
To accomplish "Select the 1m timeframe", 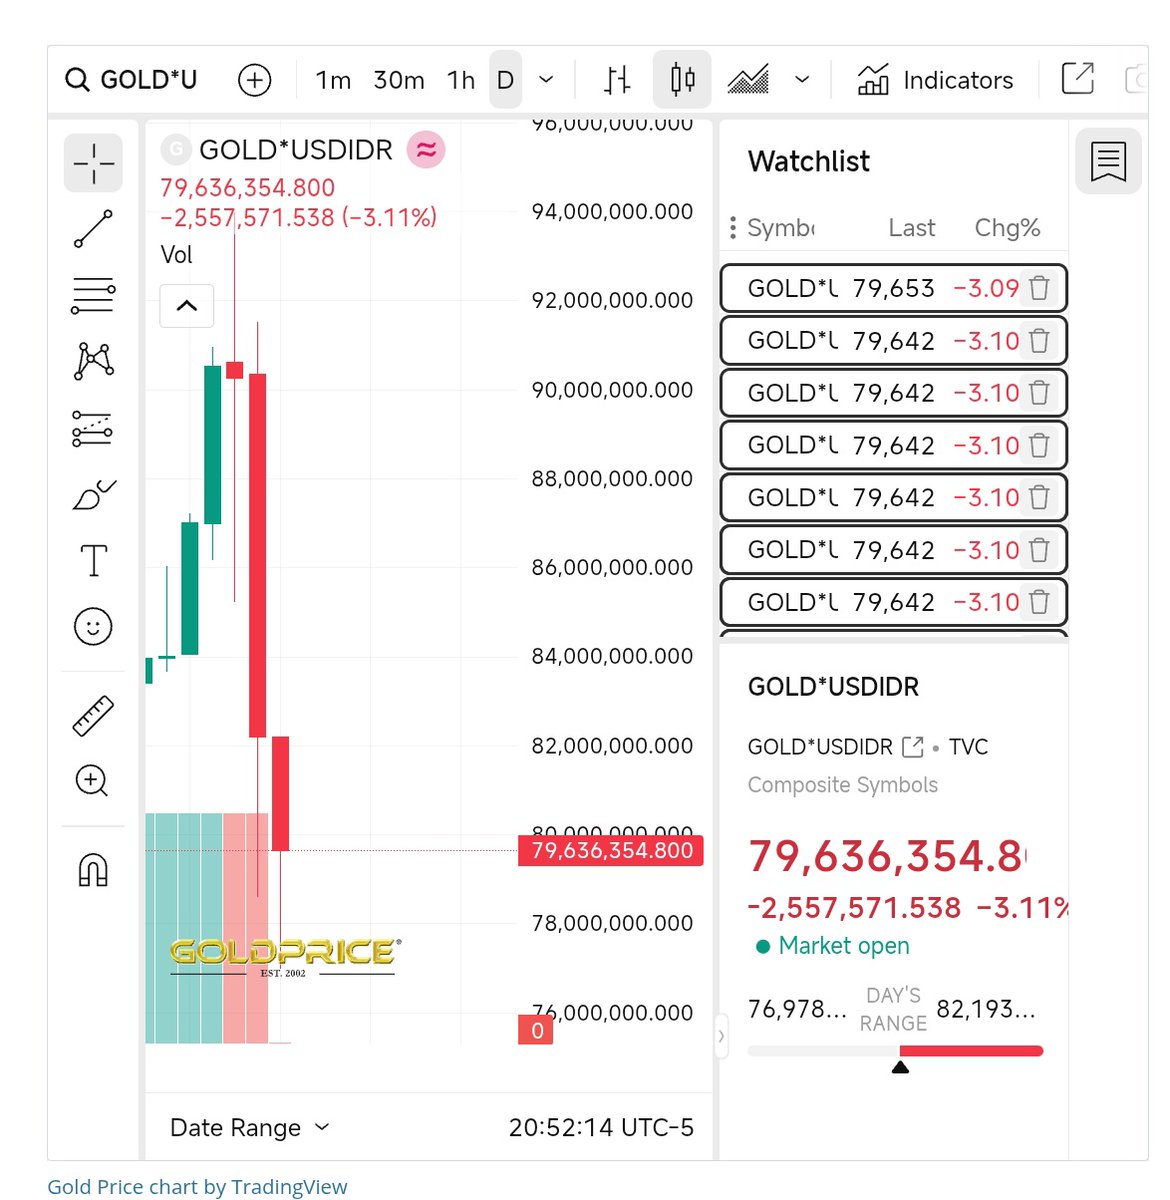I will [333, 80].
